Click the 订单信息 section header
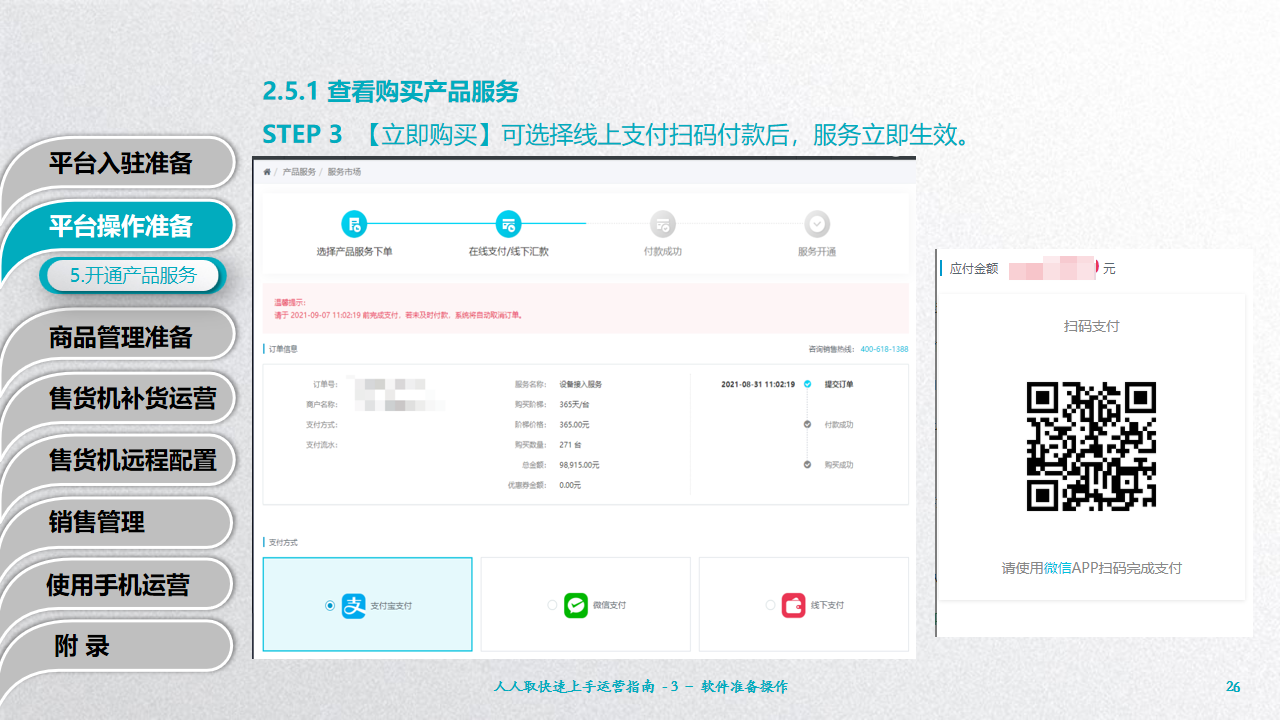Screen dimensions: 1280x720 coord(283,349)
